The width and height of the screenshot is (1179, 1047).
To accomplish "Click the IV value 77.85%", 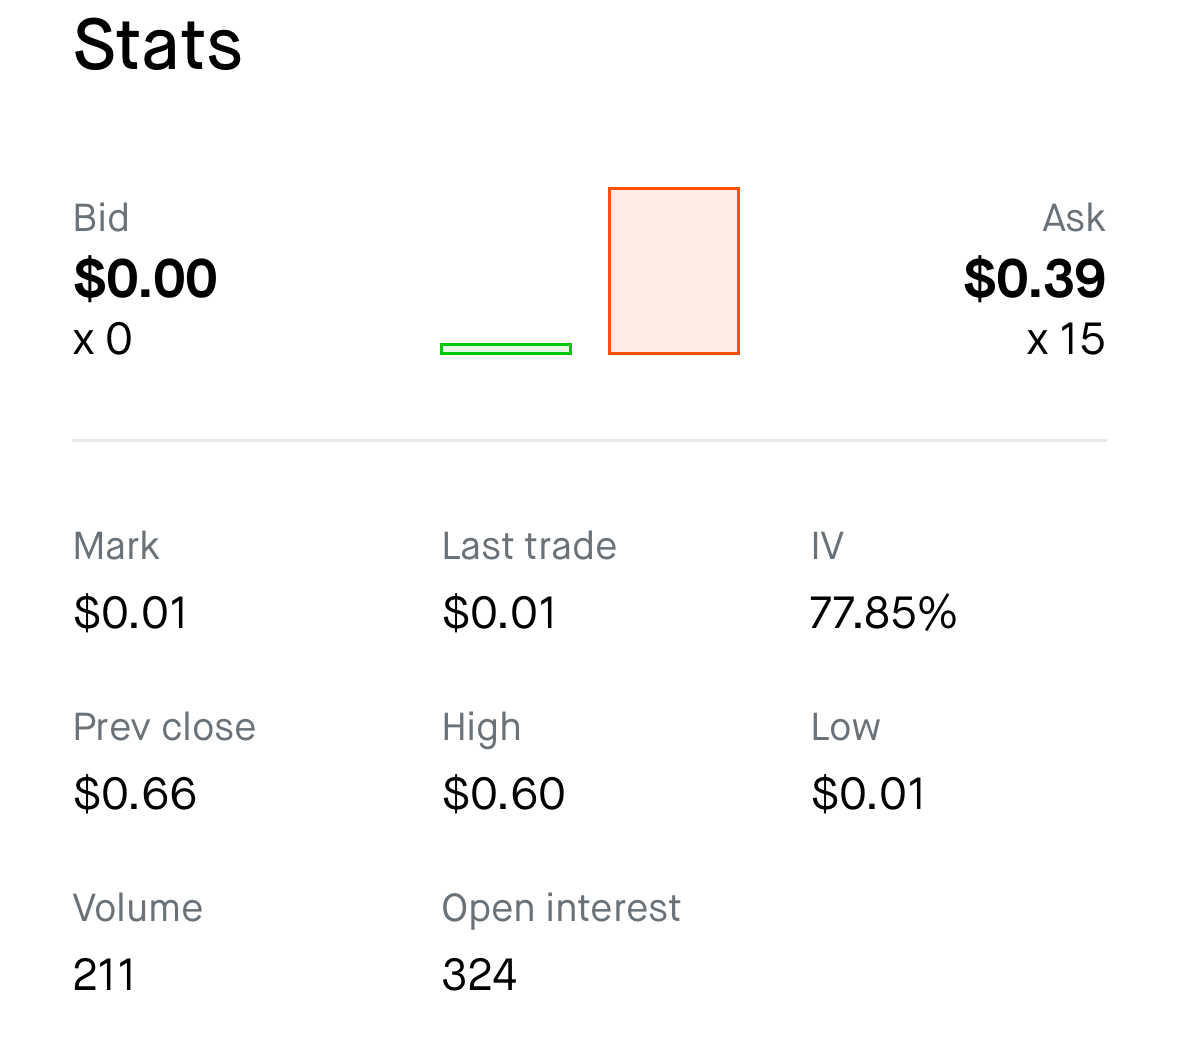I will tap(883, 612).
